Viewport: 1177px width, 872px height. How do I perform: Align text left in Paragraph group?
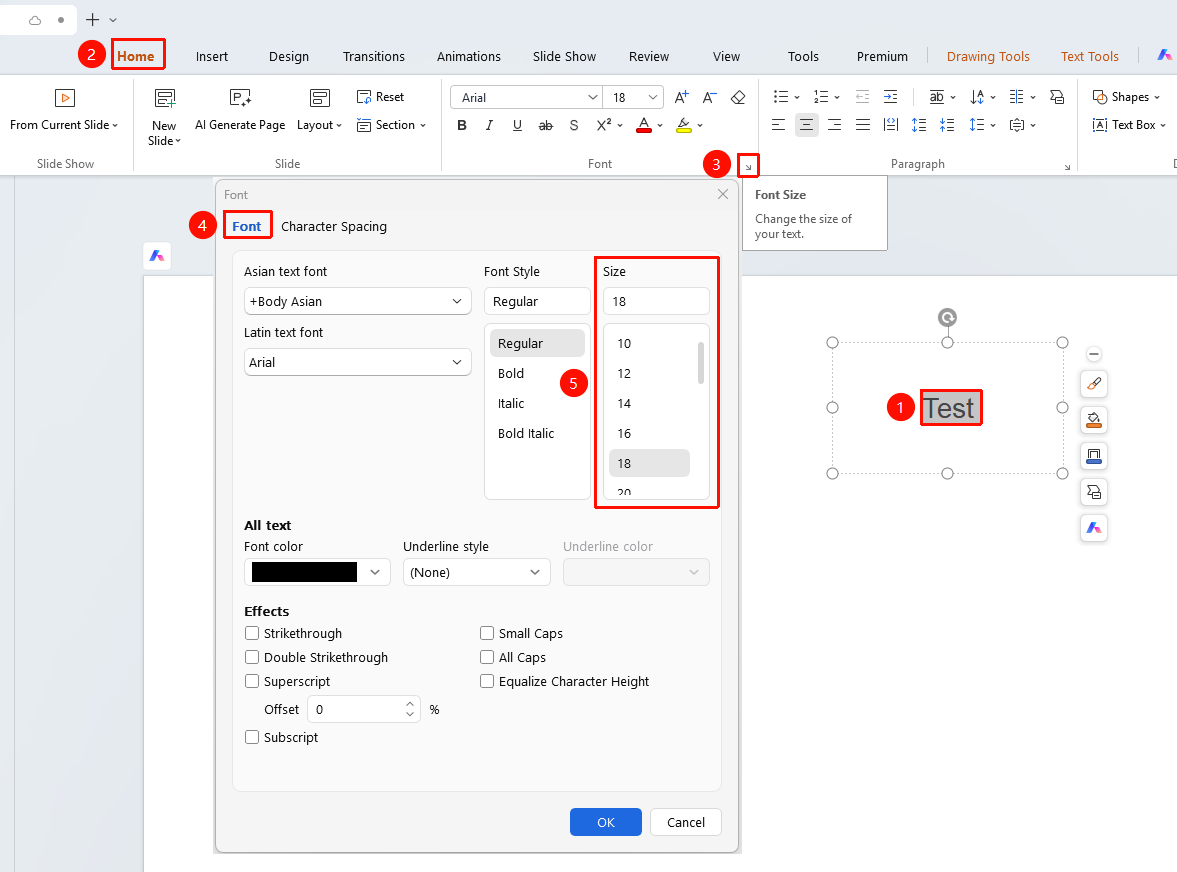click(x=778, y=125)
